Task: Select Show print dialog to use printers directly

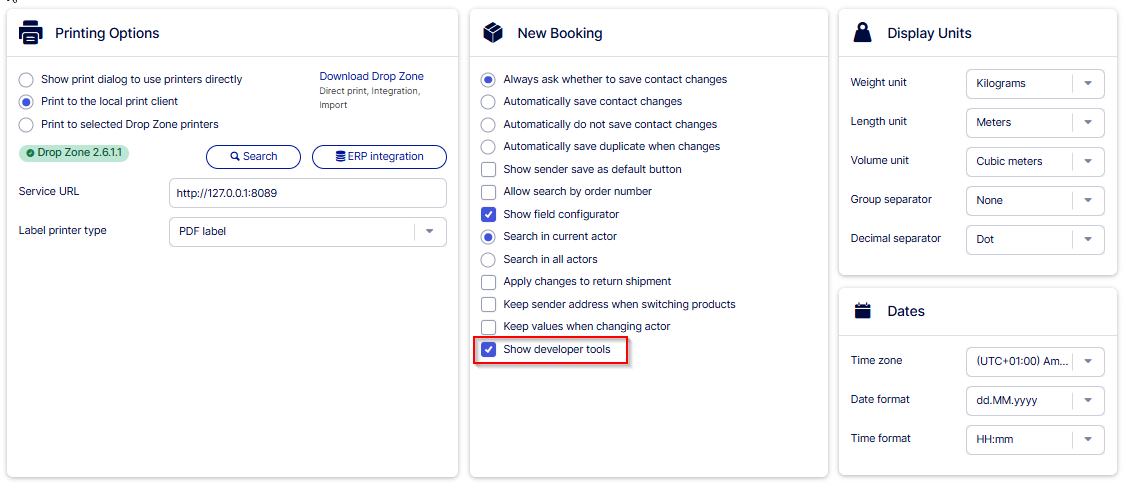Action: [26, 80]
